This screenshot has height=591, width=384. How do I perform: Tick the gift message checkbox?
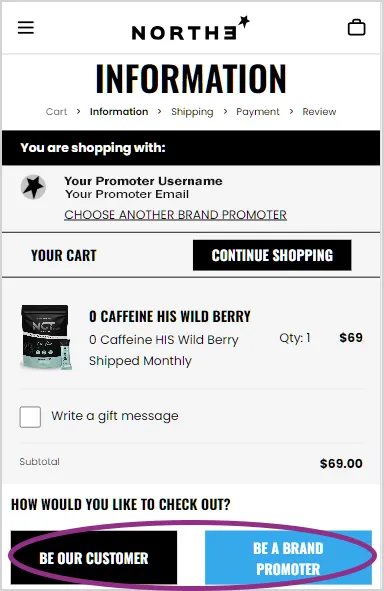coord(30,417)
